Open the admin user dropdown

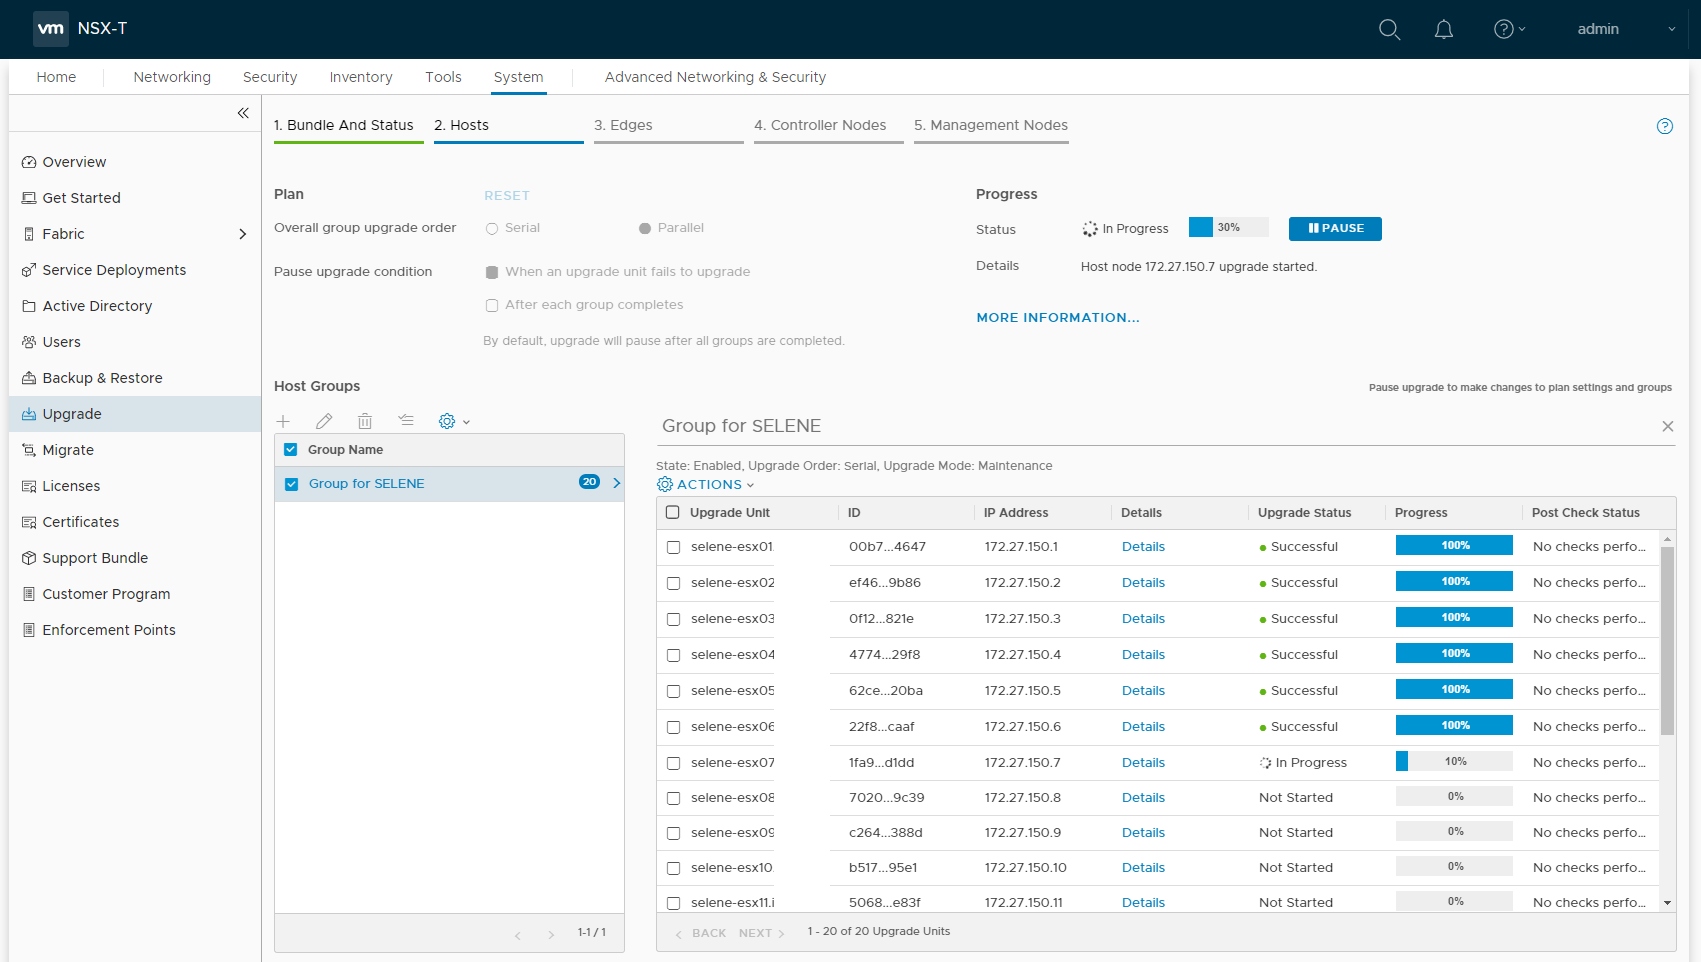(1626, 29)
